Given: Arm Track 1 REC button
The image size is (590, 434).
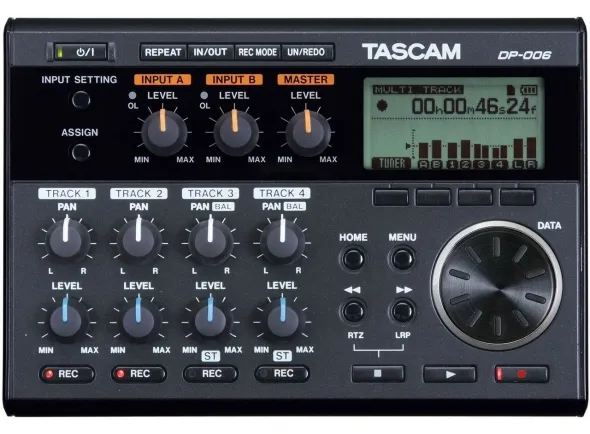Looking at the screenshot, I should click(67, 374).
